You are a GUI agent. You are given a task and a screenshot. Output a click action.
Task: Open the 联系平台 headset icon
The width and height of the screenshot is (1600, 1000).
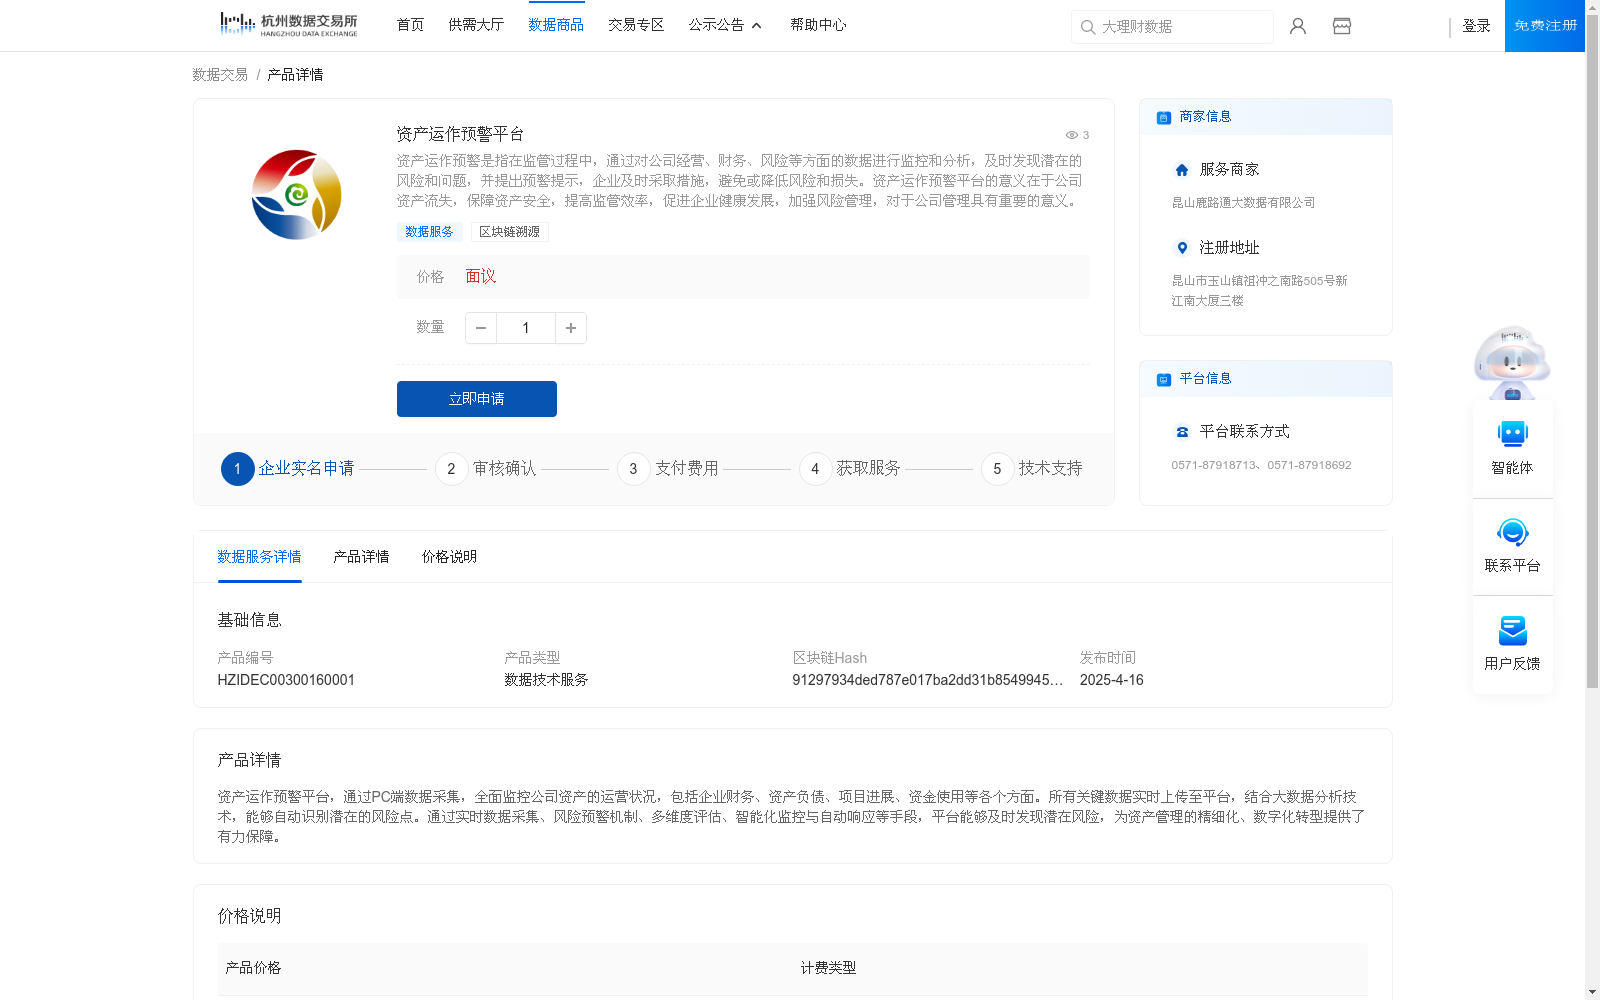pyautogui.click(x=1513, y=532)
